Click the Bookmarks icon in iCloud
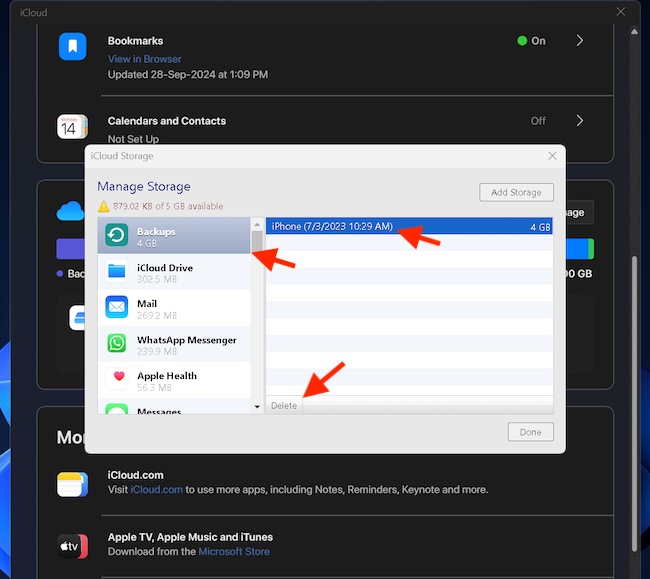This screenshot has width=650, height=579. point(72,46)
